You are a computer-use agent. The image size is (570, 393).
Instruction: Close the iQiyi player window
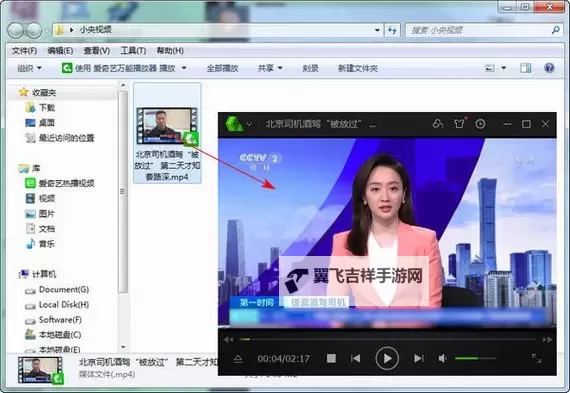[x=545, y=124]
